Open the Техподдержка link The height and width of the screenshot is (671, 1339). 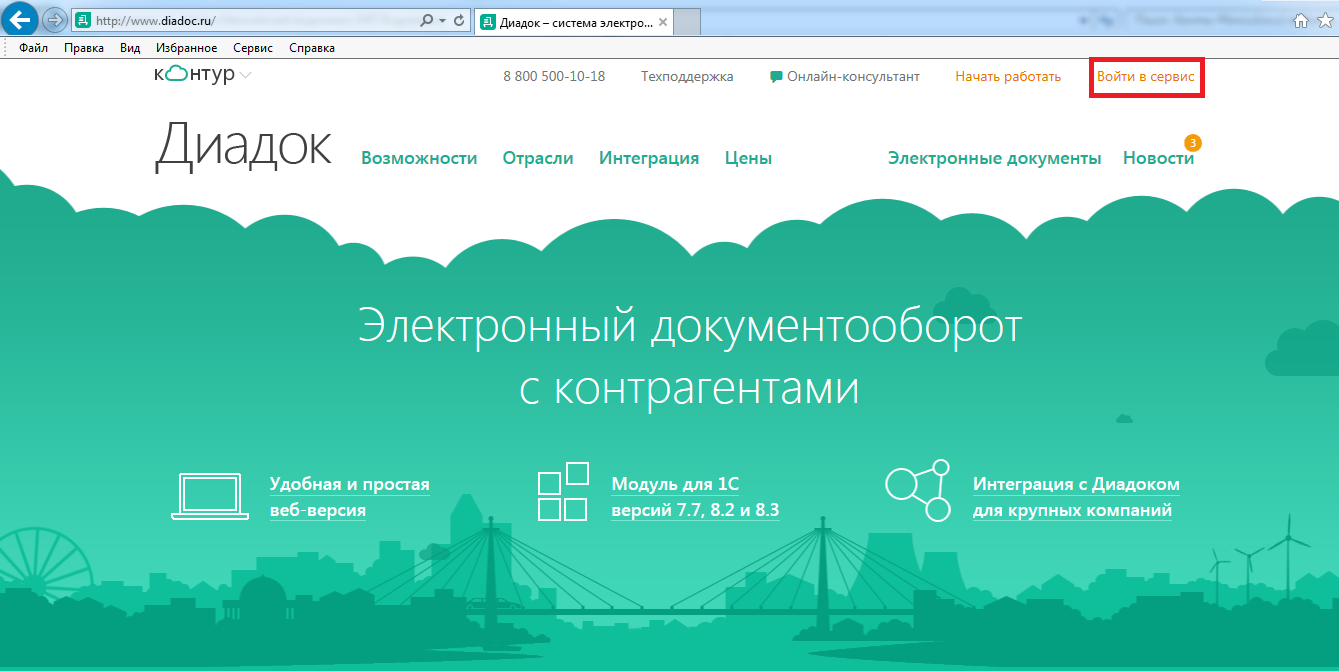[687, 76]
